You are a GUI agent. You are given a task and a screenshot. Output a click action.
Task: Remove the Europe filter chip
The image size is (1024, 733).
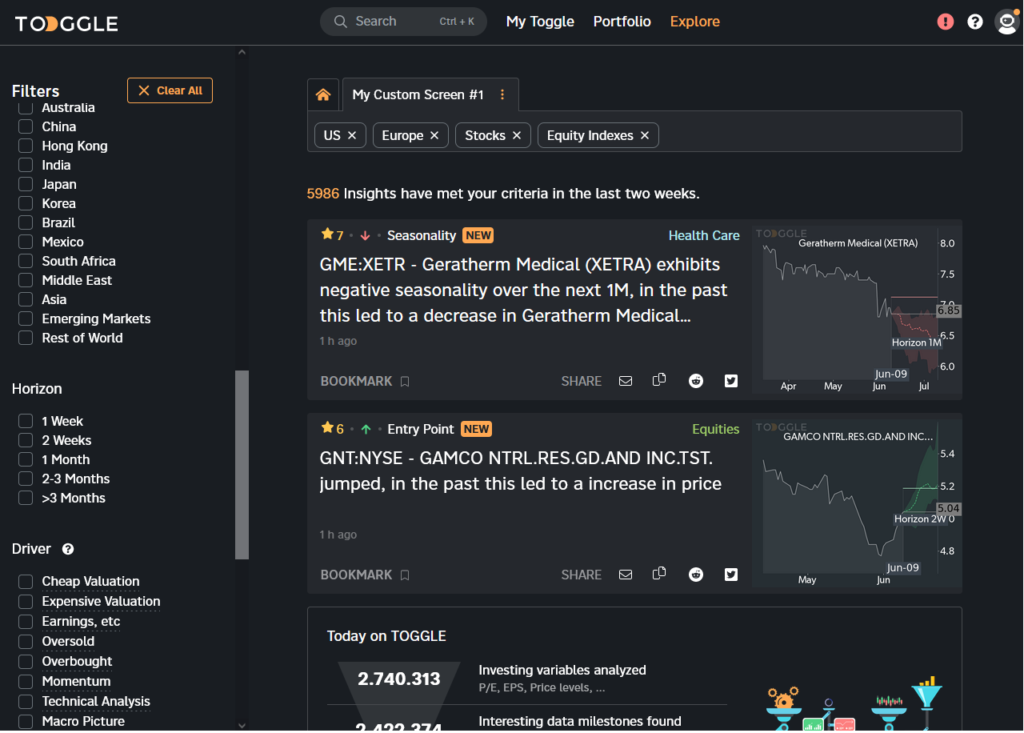[434, 135]
